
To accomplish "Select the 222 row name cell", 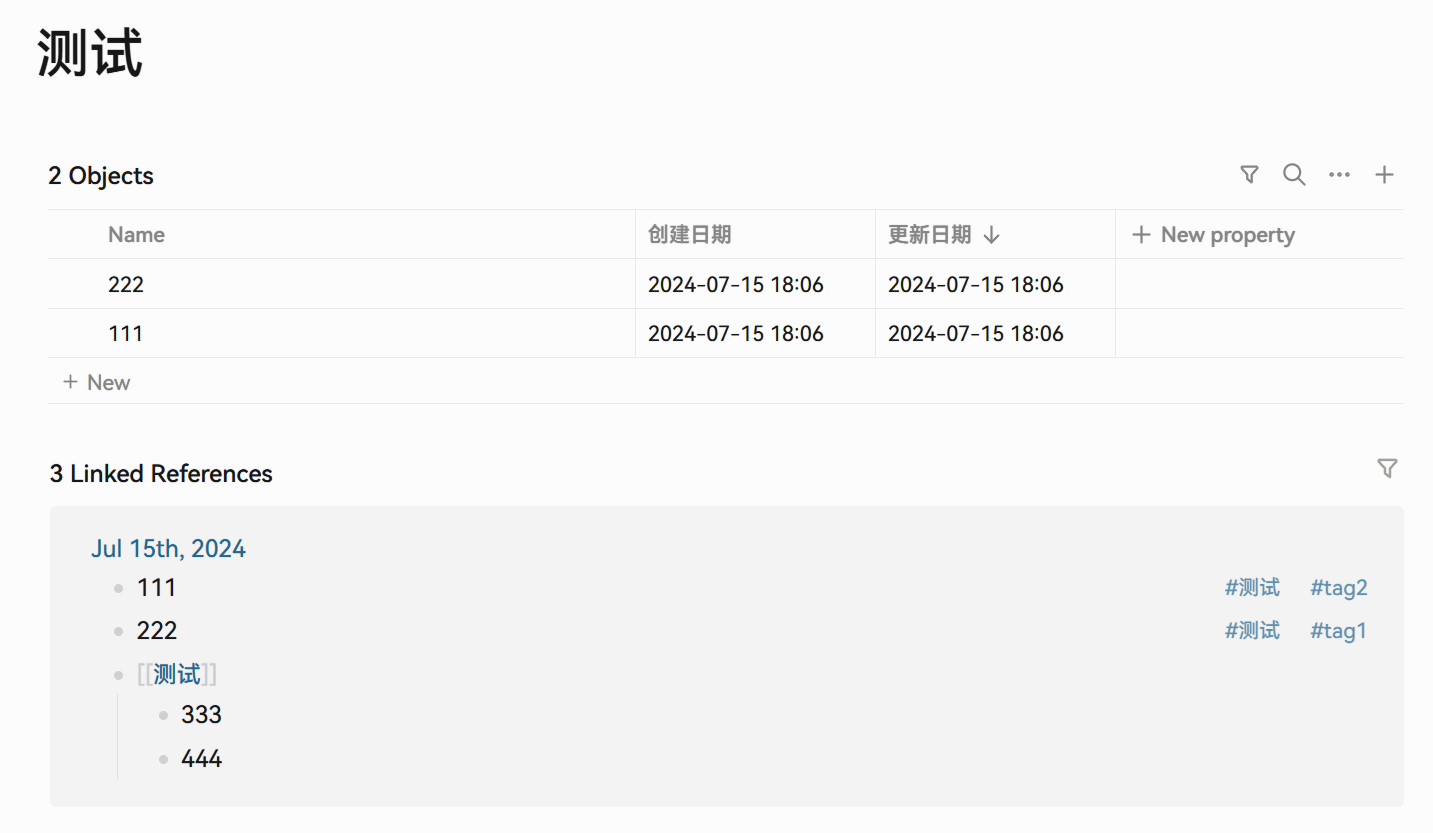I will coord(126,285).
